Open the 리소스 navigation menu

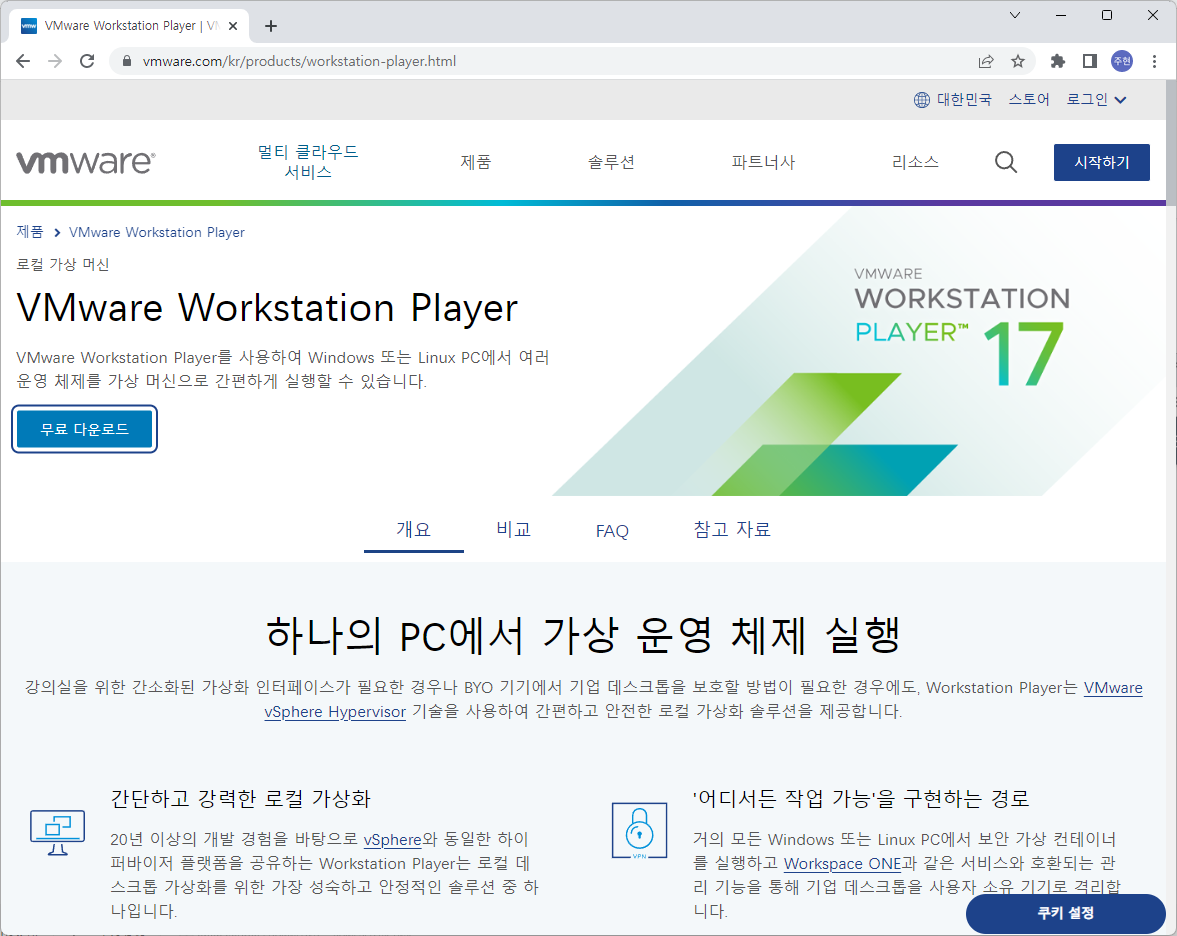[915, 162]
